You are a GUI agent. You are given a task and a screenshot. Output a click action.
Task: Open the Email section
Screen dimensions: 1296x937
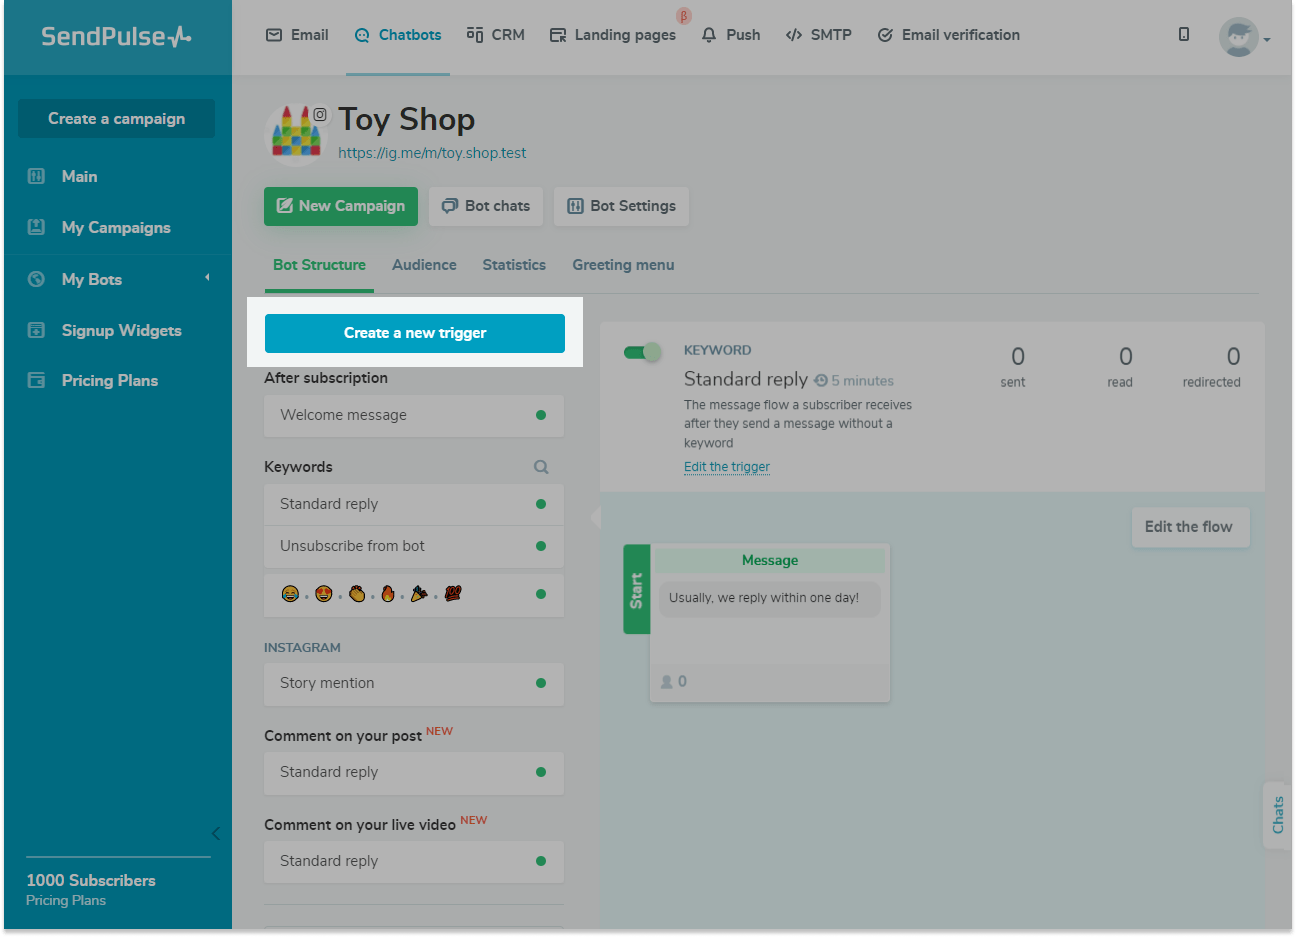click(297, 35)
